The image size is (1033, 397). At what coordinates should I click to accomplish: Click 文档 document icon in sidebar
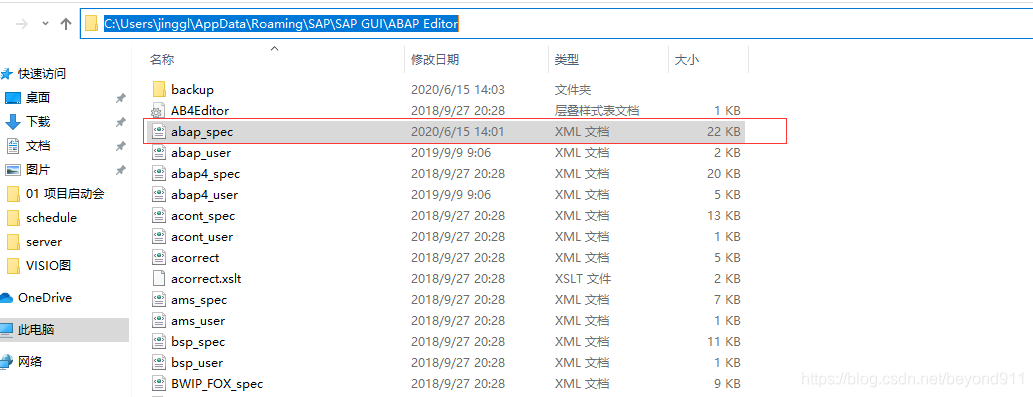tap(13, 146)
